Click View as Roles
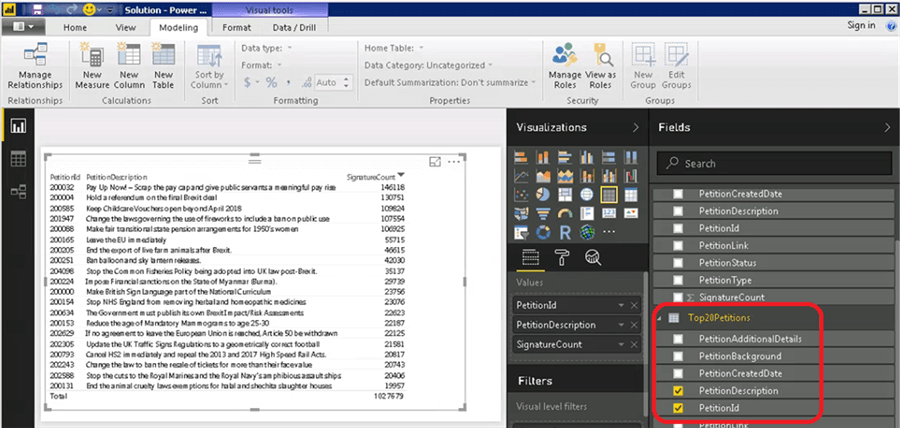This screenshot has width=900, height=428. coord(600,66)
